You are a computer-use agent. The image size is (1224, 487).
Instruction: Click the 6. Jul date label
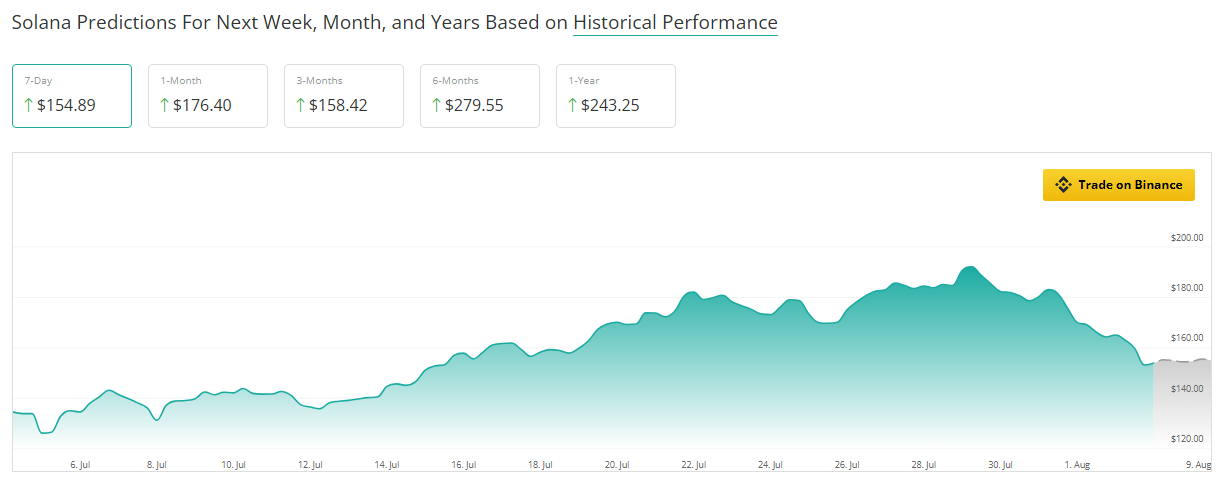coord(81,465)
